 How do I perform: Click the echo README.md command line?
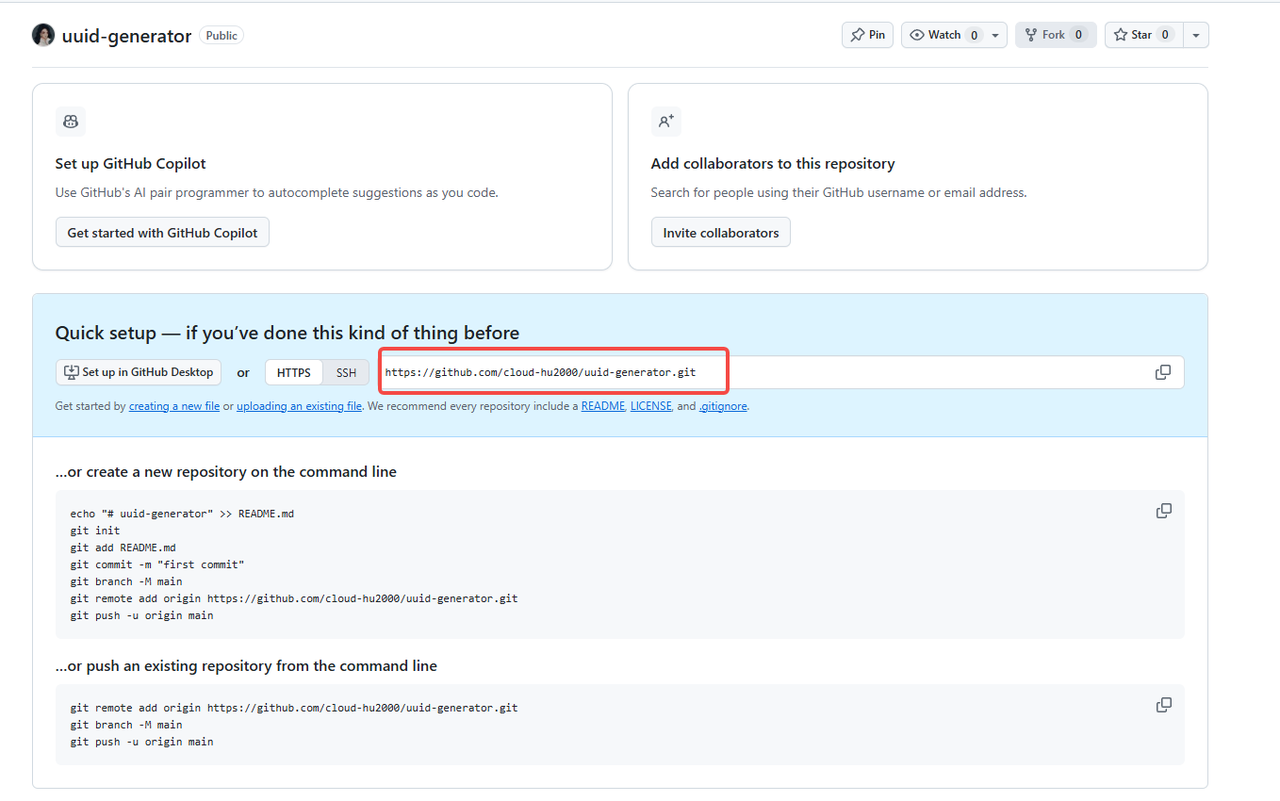(x=182, y=514)
